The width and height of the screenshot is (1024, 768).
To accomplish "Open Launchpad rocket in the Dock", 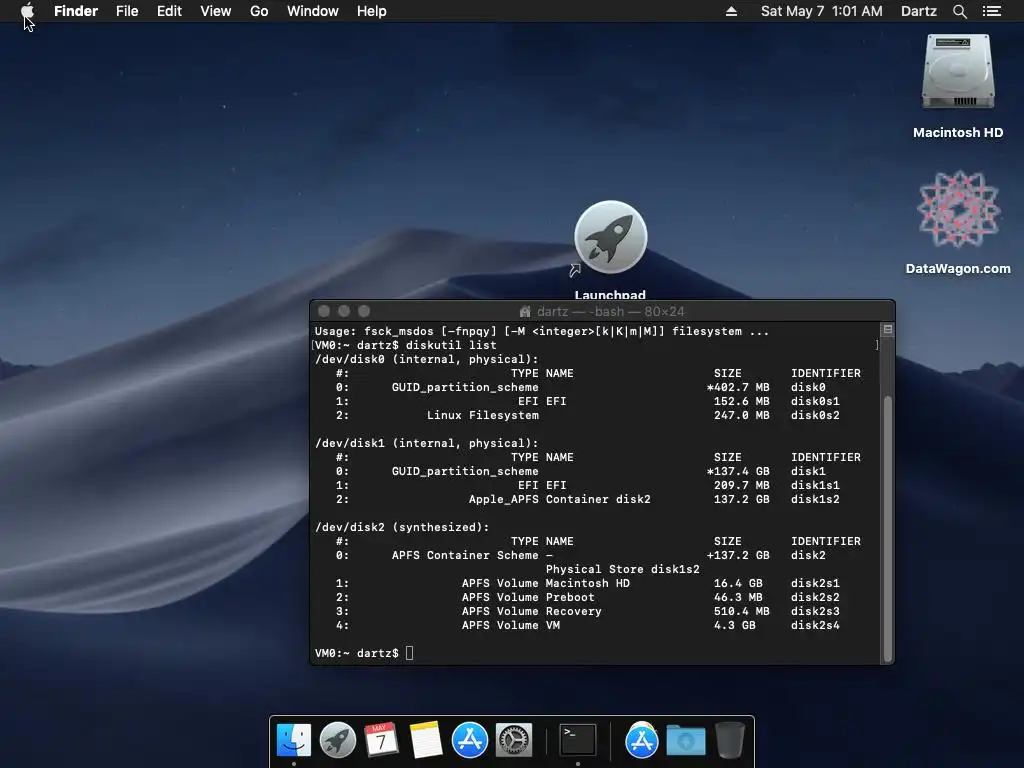I will click(x=338, y=740).
